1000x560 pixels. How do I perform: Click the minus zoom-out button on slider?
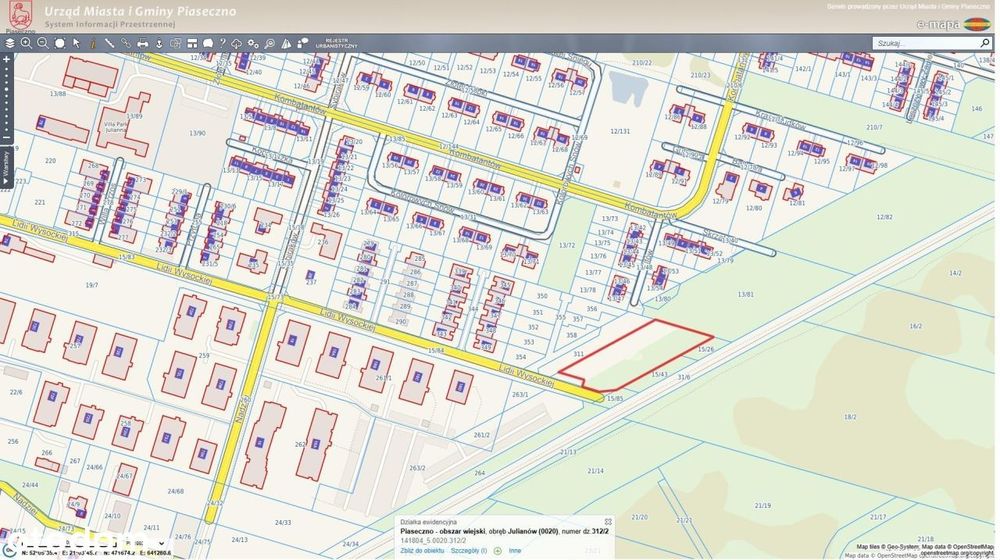(6, 138)
